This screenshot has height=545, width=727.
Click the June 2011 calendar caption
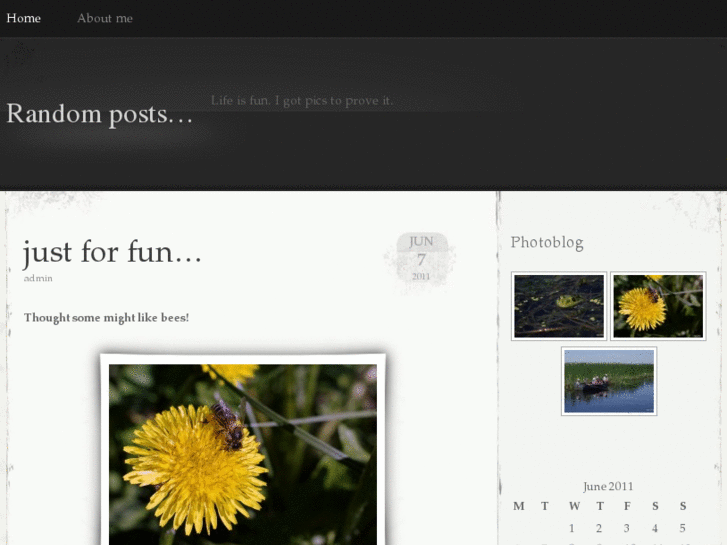(x=608, y=486)
